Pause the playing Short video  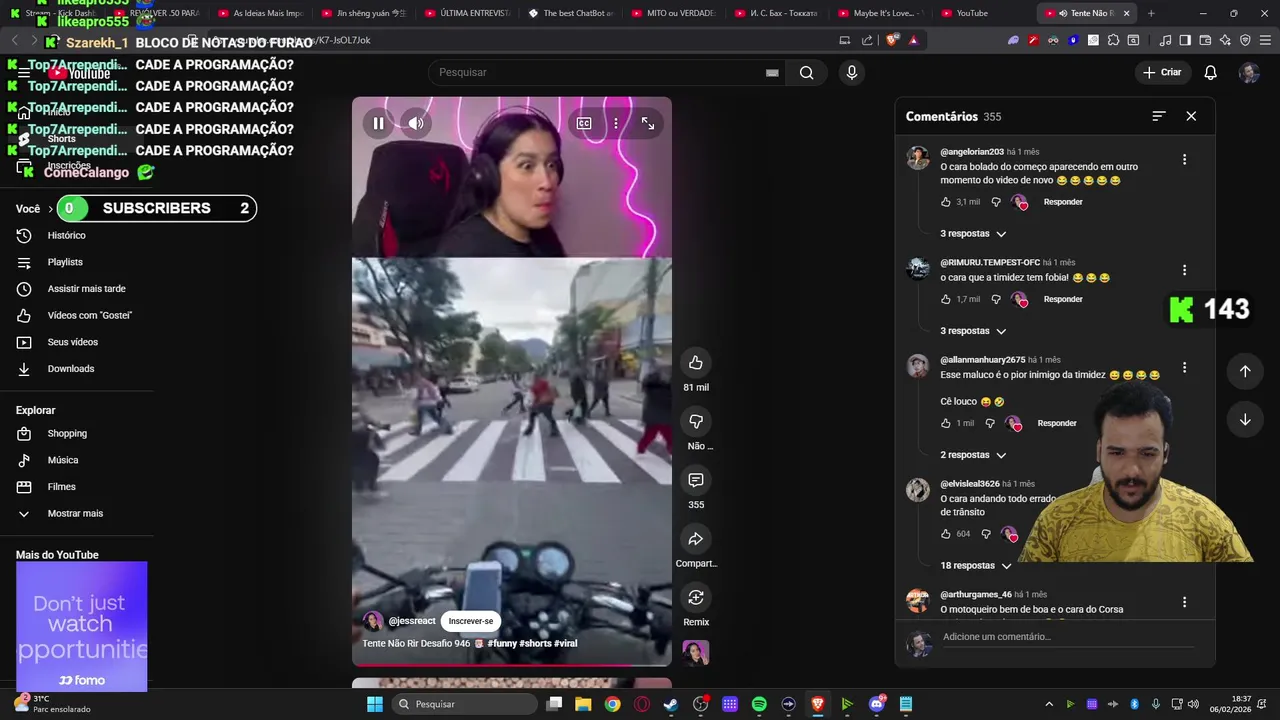click(x=378, y=123)
